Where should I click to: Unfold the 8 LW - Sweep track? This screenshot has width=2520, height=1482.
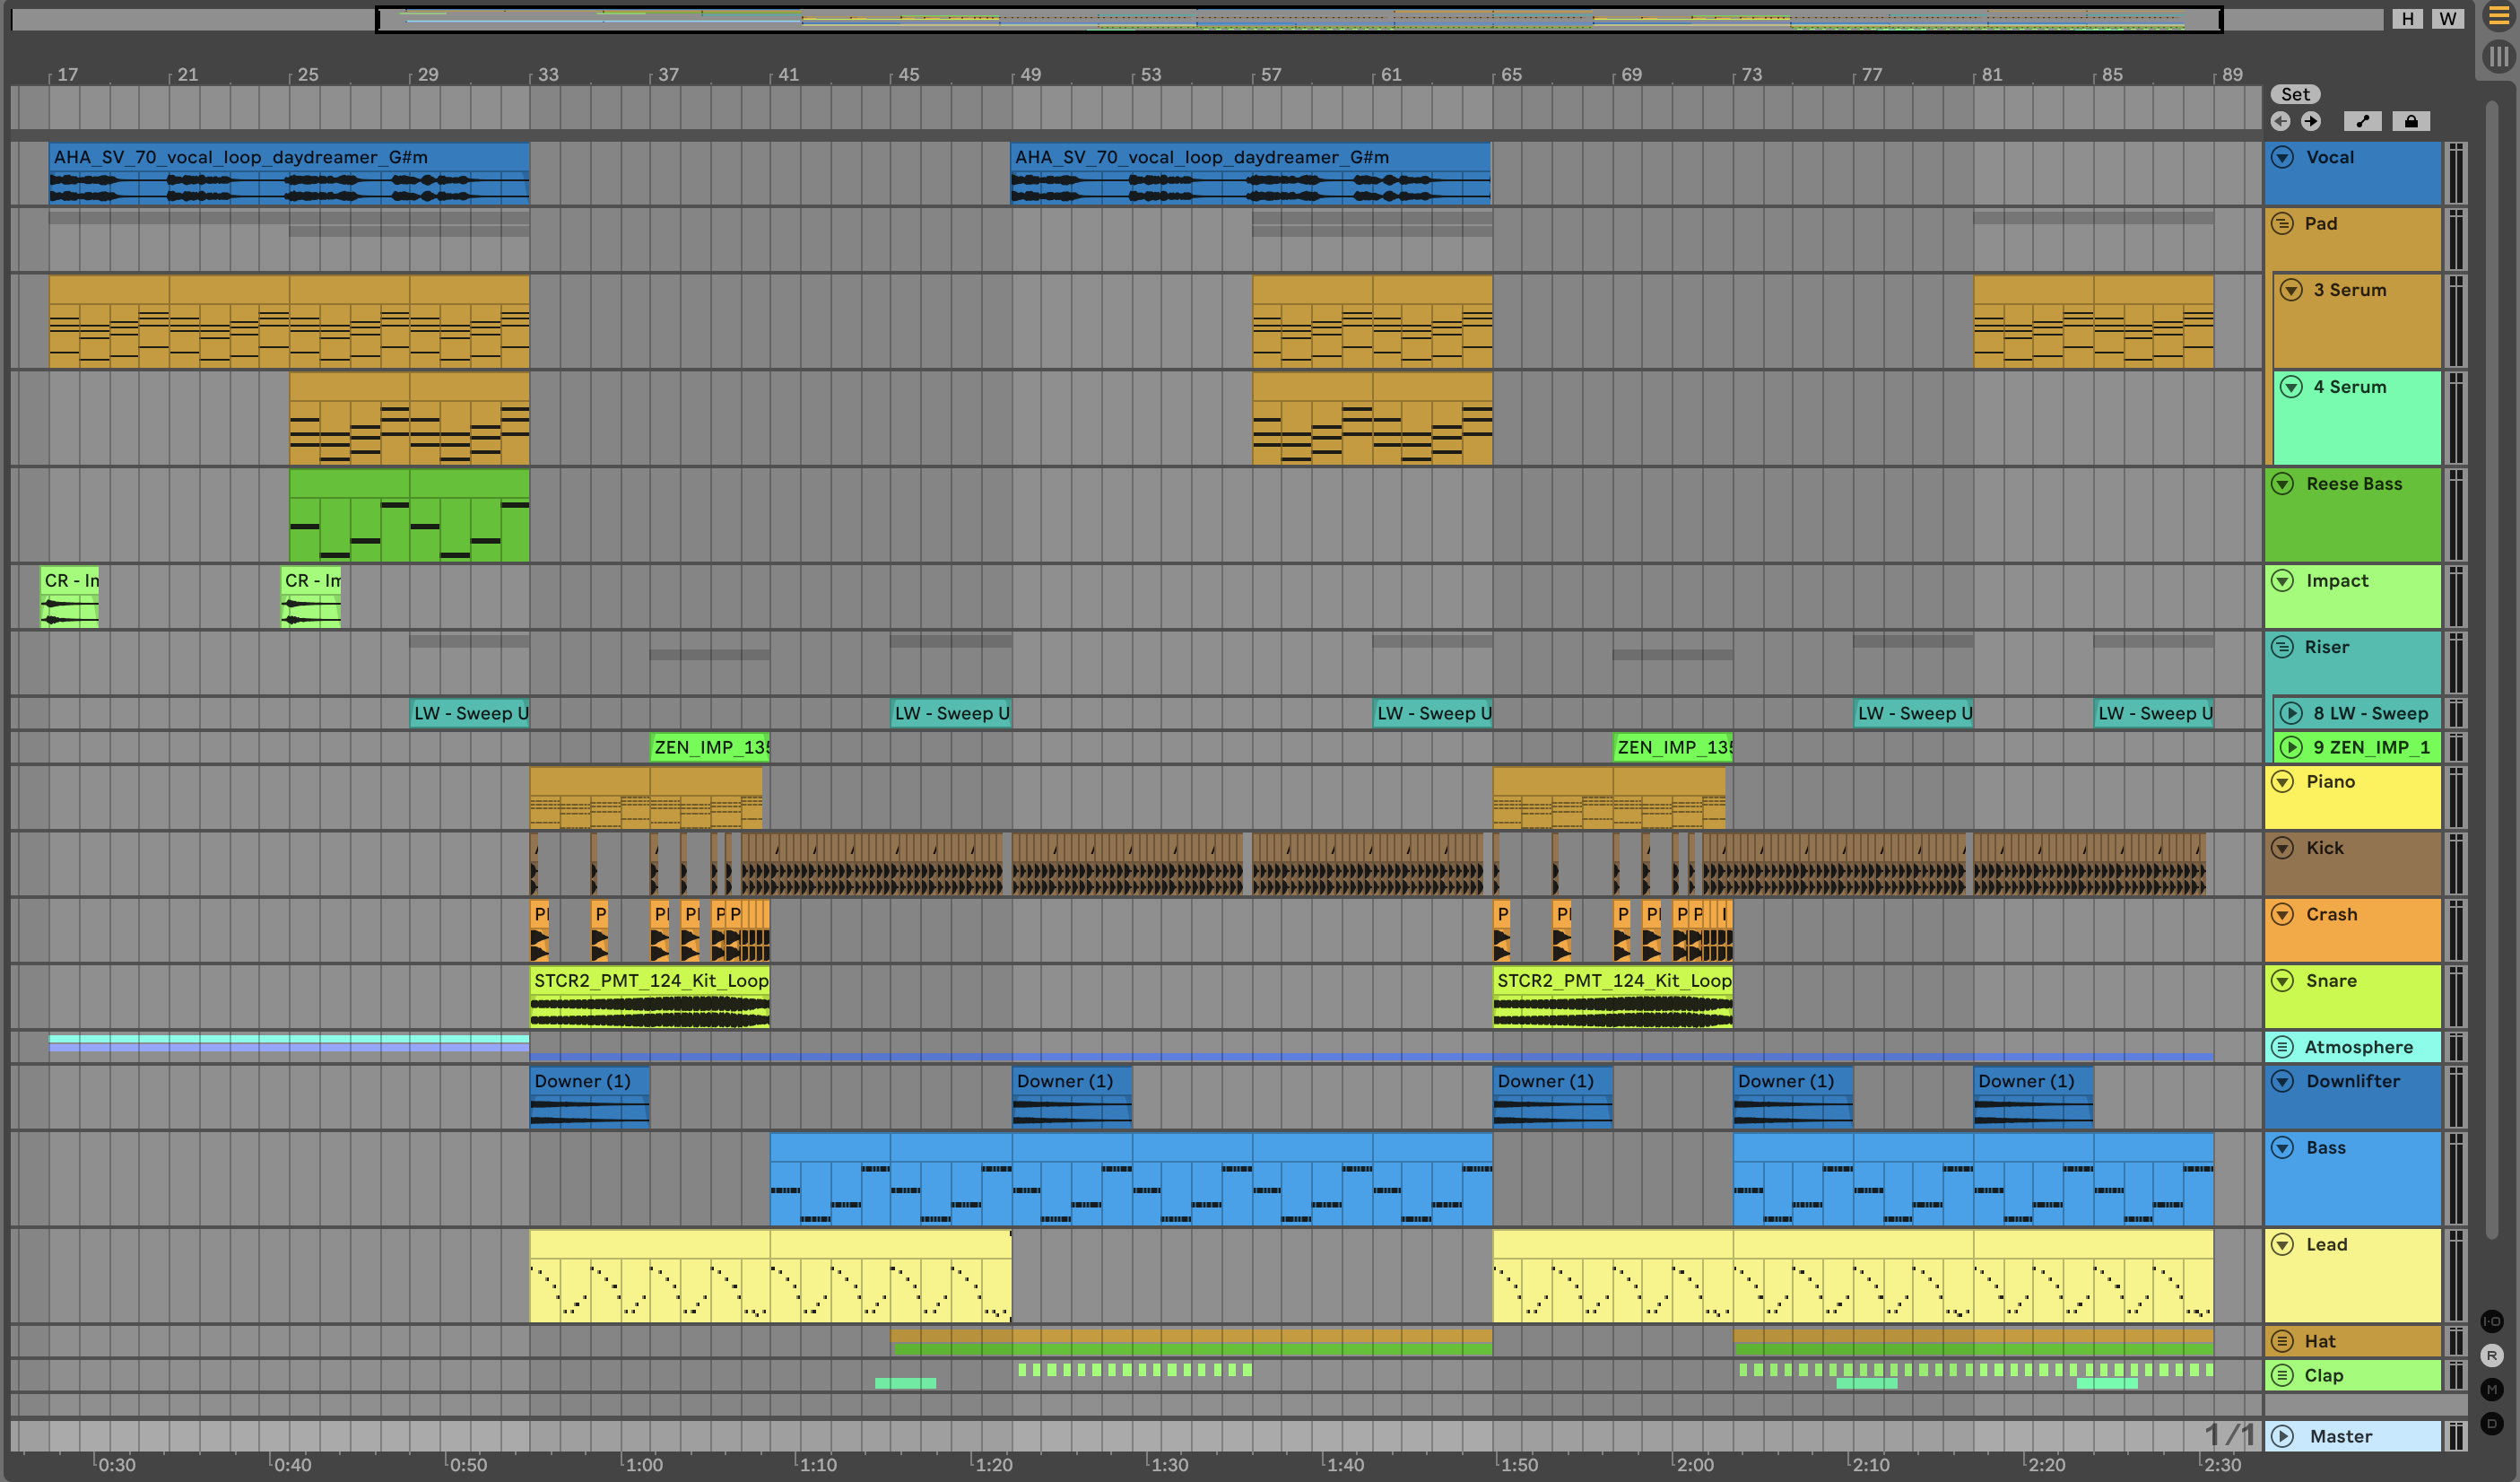pyautogui.click(x=2291, y=713)
